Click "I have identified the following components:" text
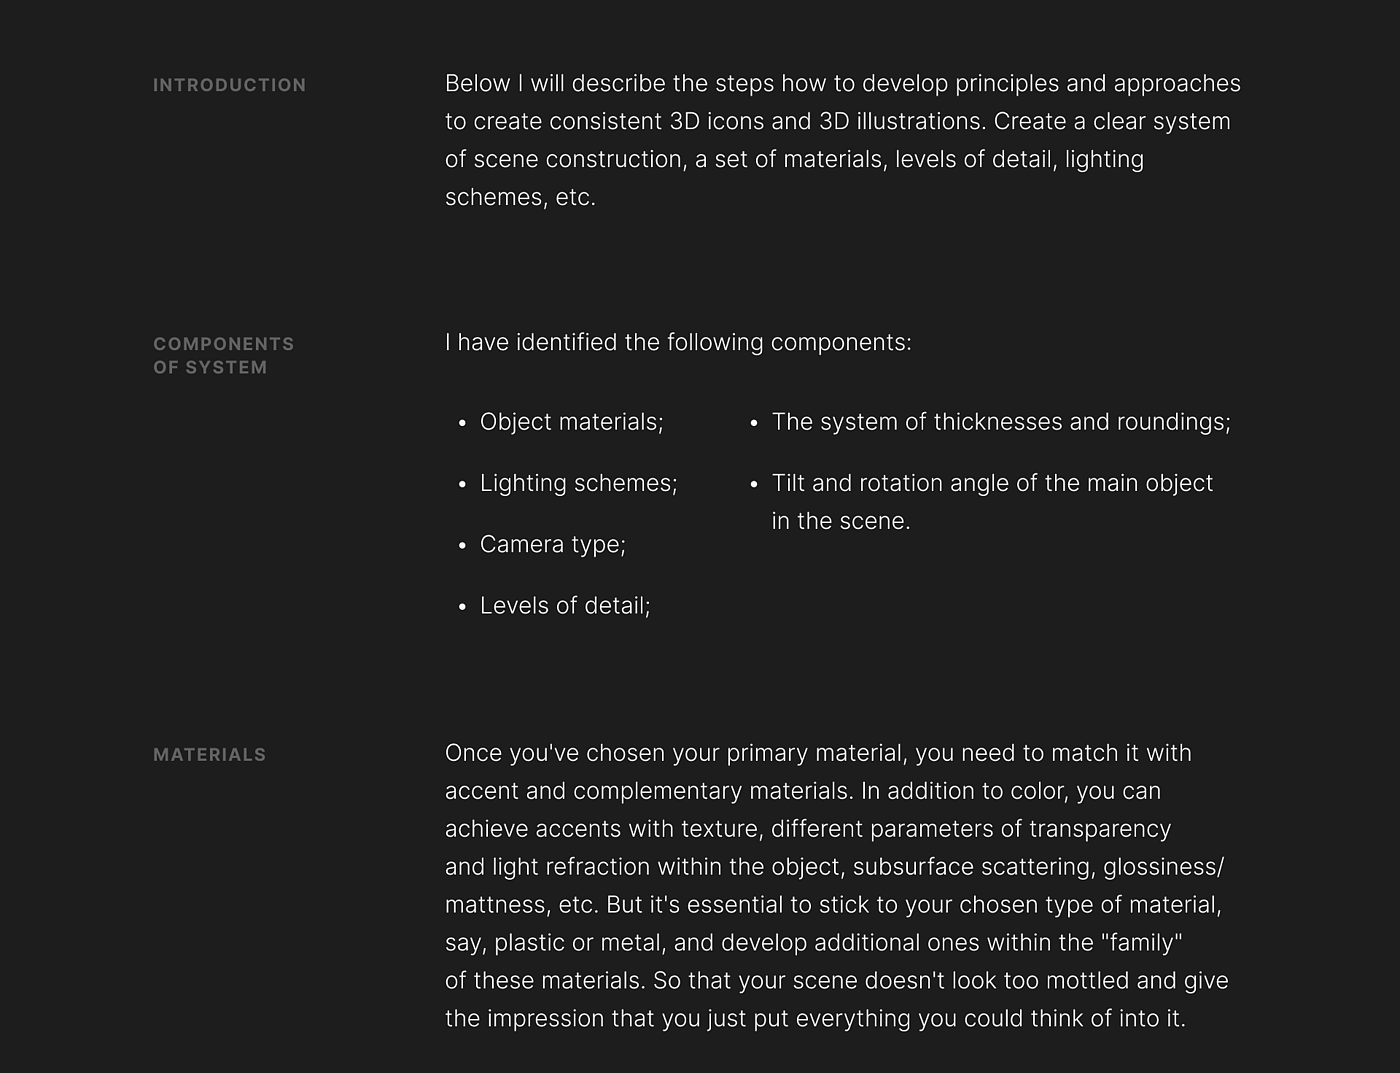 [x=678, y=343]
